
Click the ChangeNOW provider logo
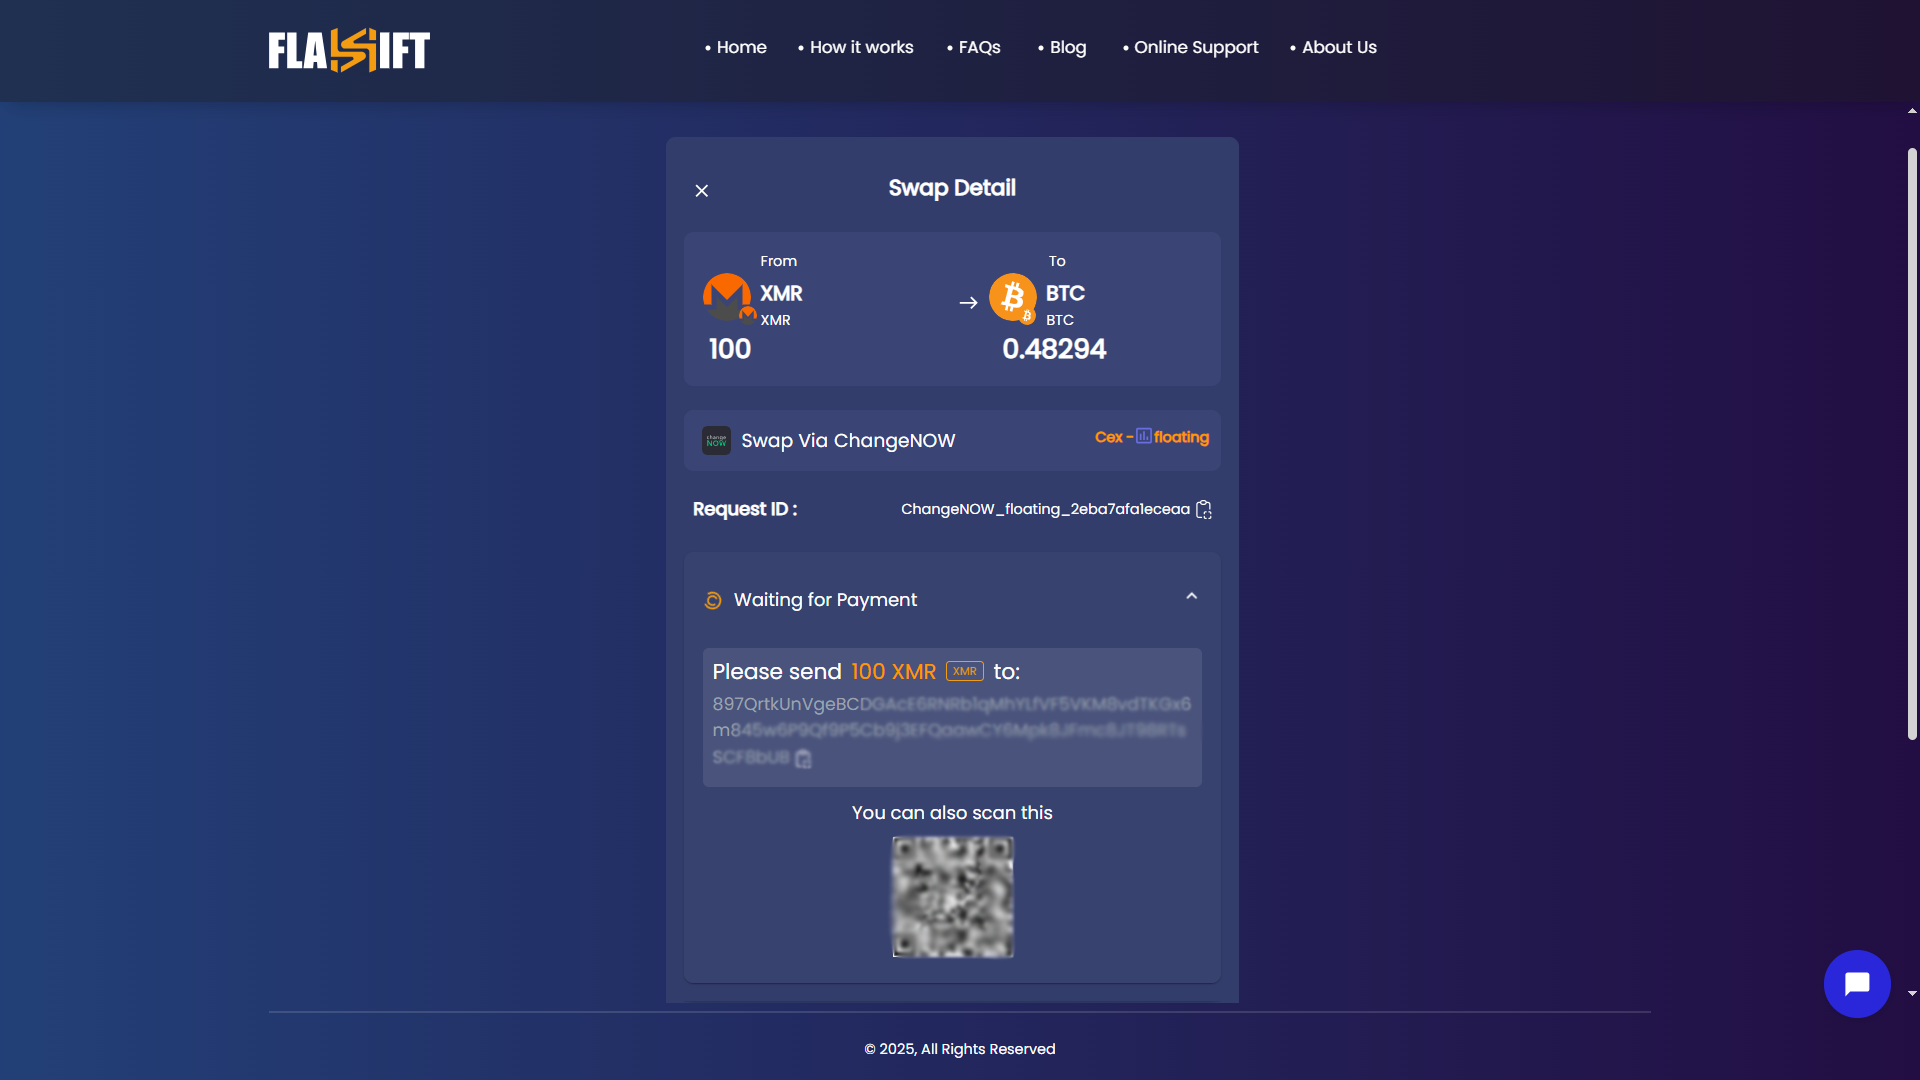point(716,441)
